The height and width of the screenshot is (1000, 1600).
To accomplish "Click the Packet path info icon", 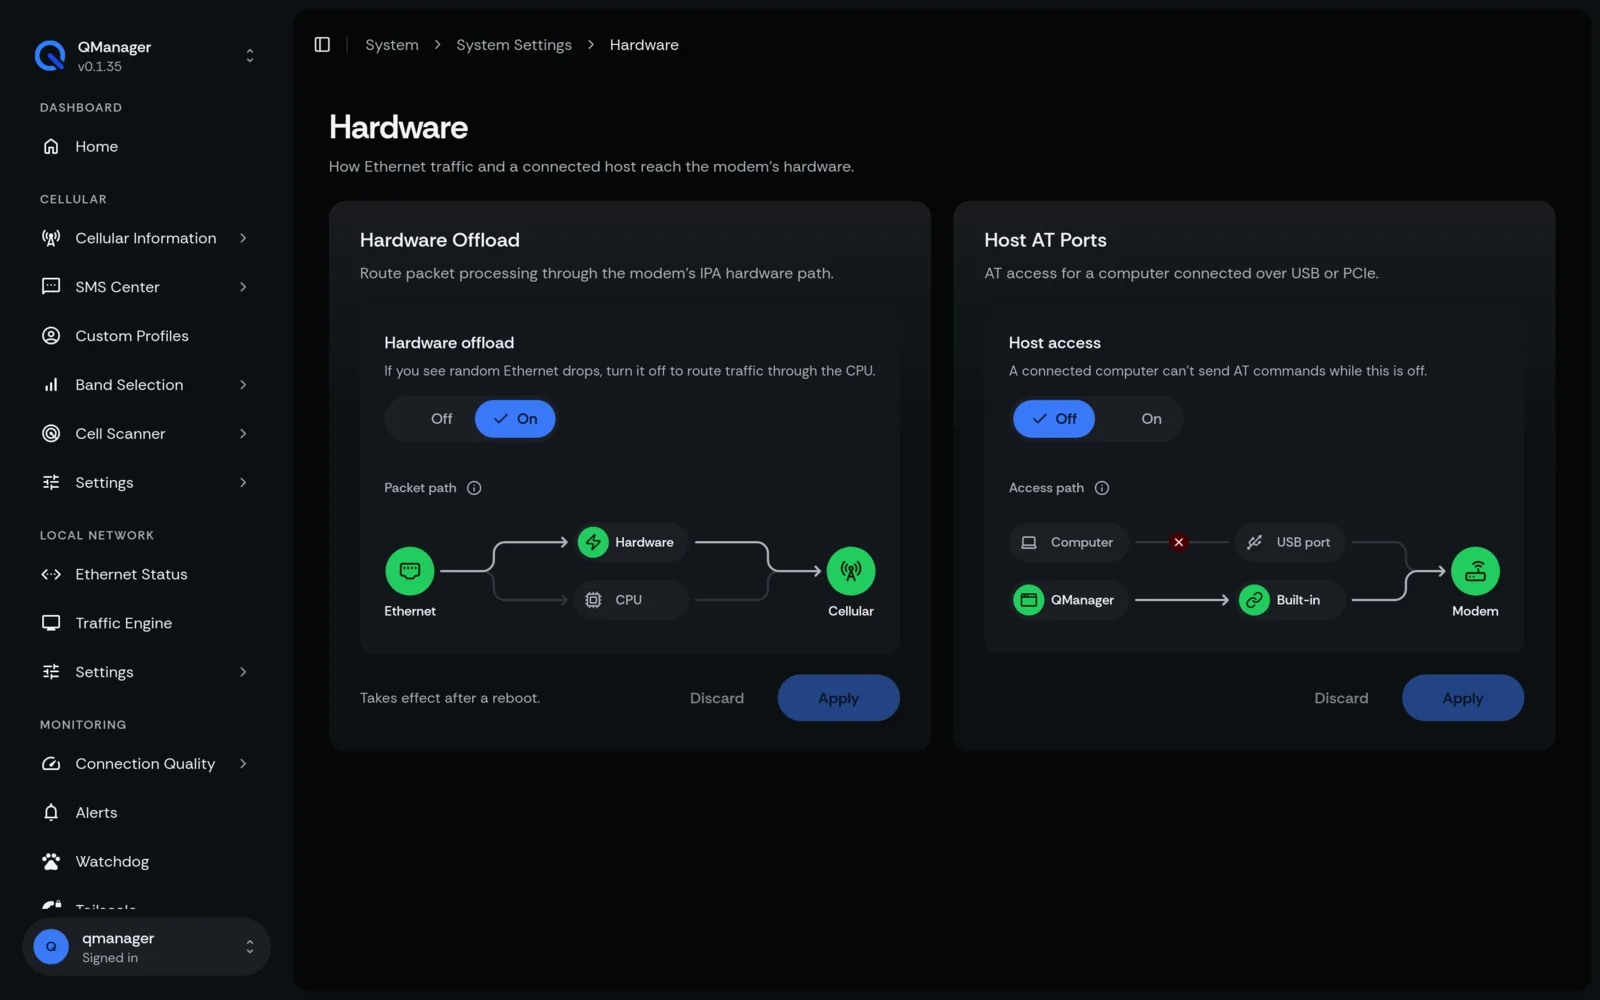I will coord(474,488).
